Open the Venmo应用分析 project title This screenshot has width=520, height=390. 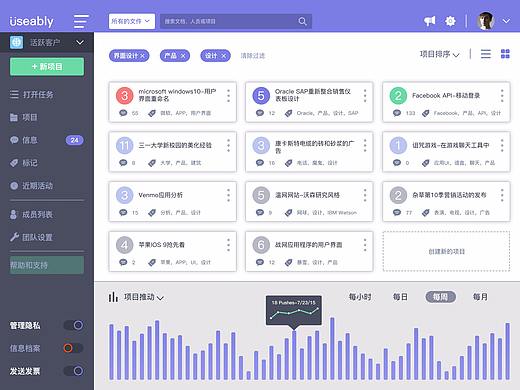click(161, 195)
